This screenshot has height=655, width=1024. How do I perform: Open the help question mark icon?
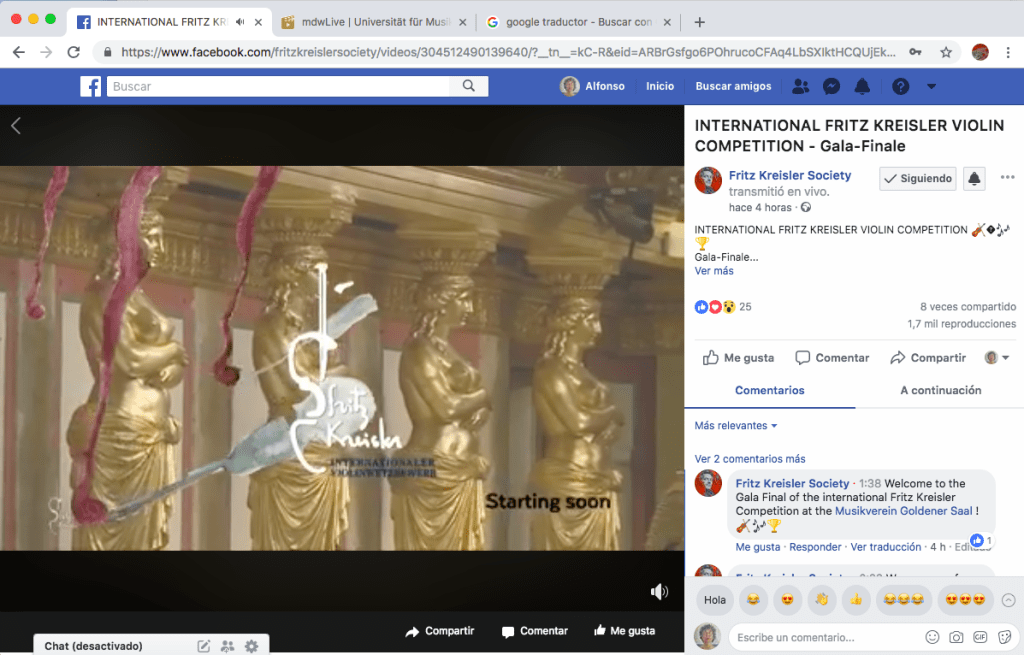coord(900,87)
